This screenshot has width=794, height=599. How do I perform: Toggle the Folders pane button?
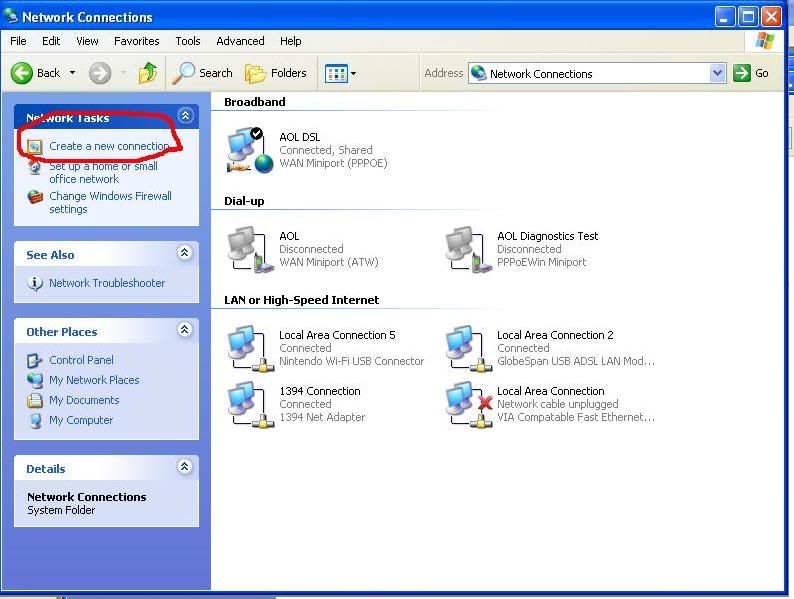pyautogui.click(x=276, y=73)
